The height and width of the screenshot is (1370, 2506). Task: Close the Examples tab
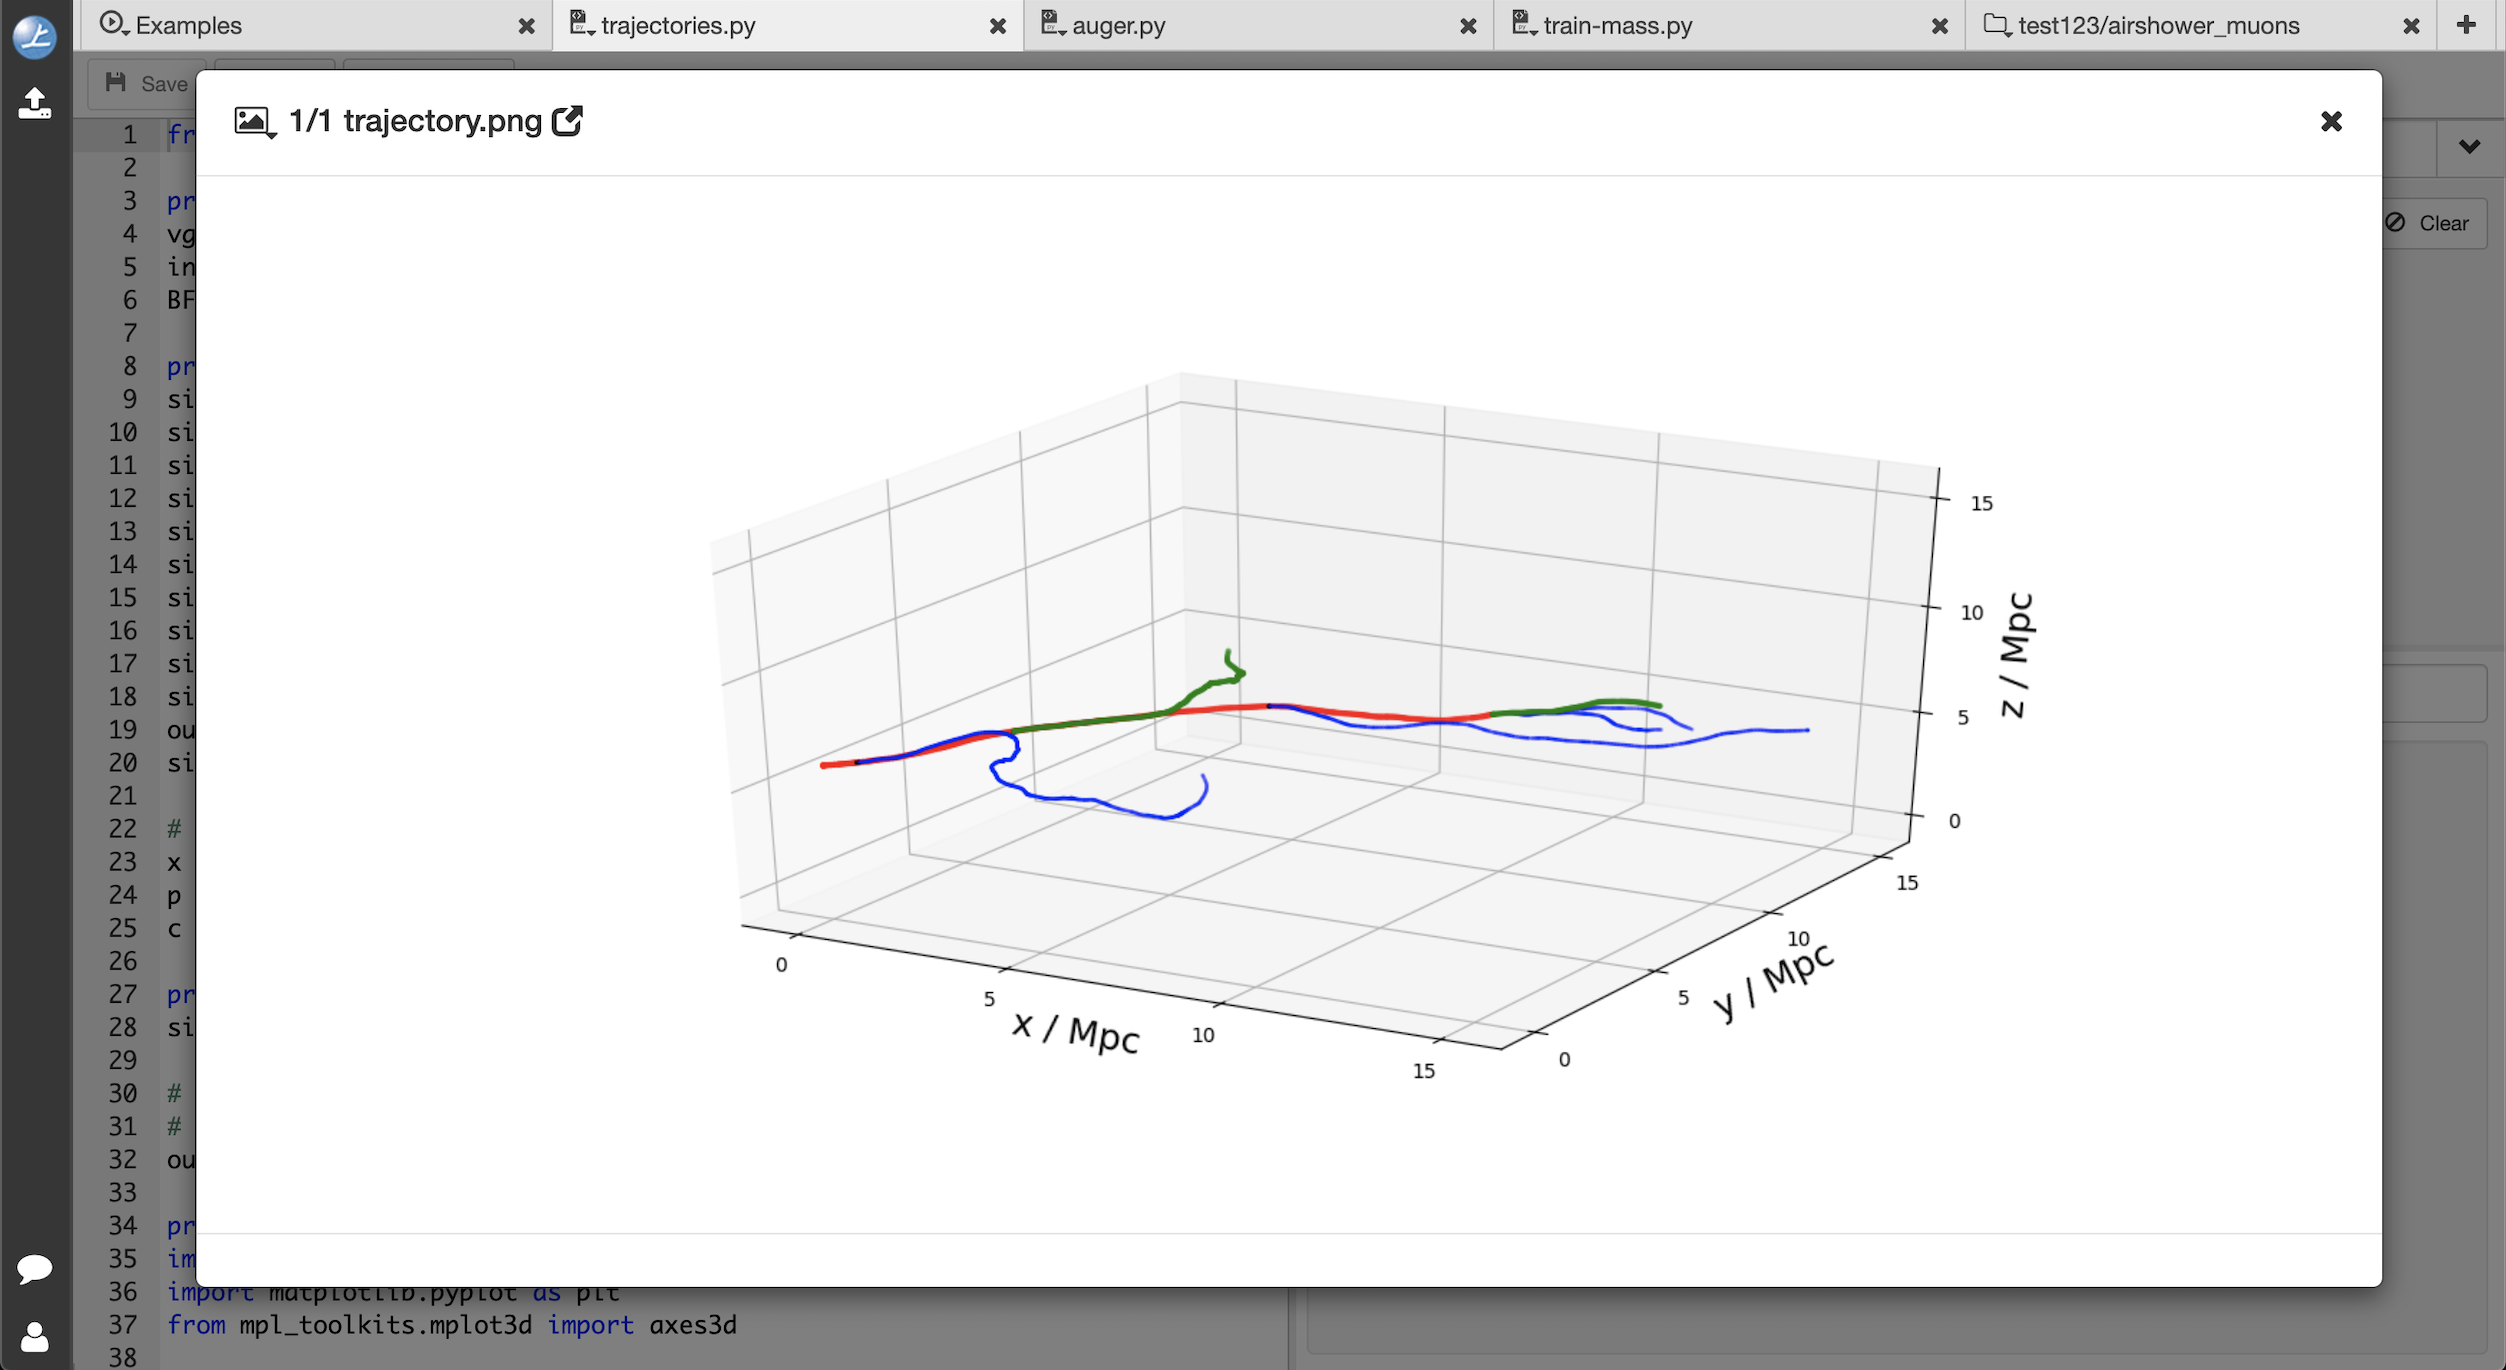point(526,26)
